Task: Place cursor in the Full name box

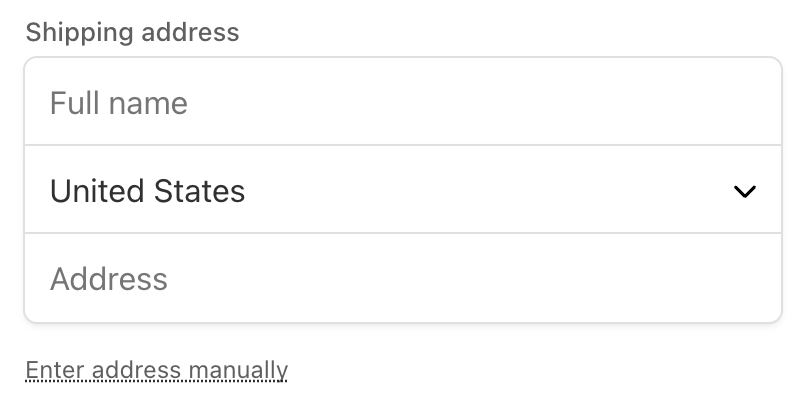Action: [402, 102]
